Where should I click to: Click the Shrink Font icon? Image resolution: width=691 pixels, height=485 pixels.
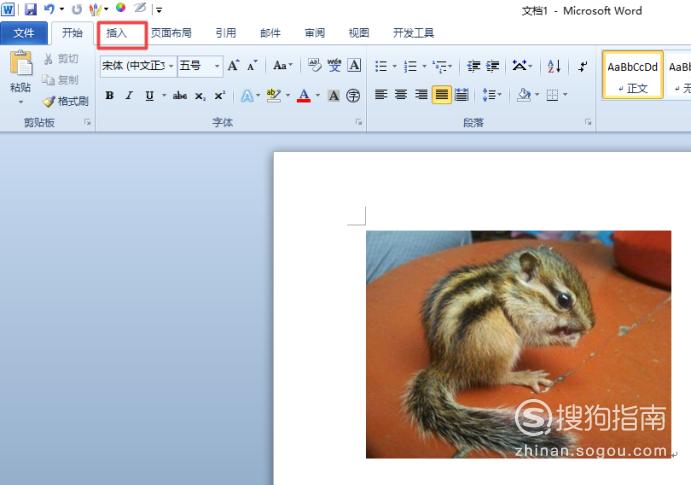pos(253,66)
